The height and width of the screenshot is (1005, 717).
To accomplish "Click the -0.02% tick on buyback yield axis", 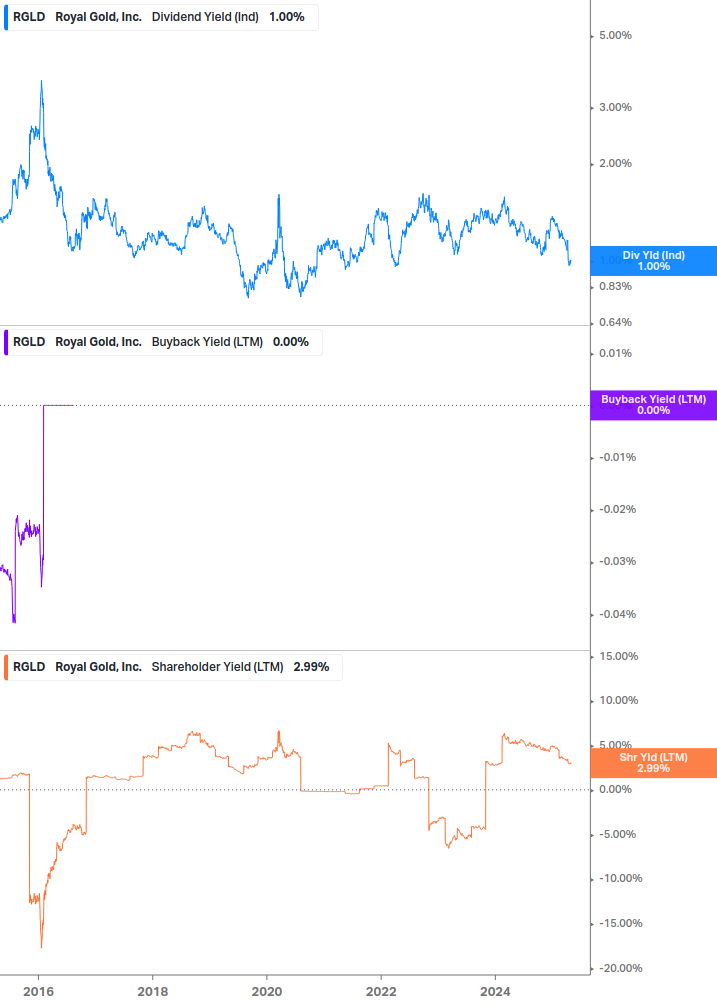I will click(x=617, y=510).
